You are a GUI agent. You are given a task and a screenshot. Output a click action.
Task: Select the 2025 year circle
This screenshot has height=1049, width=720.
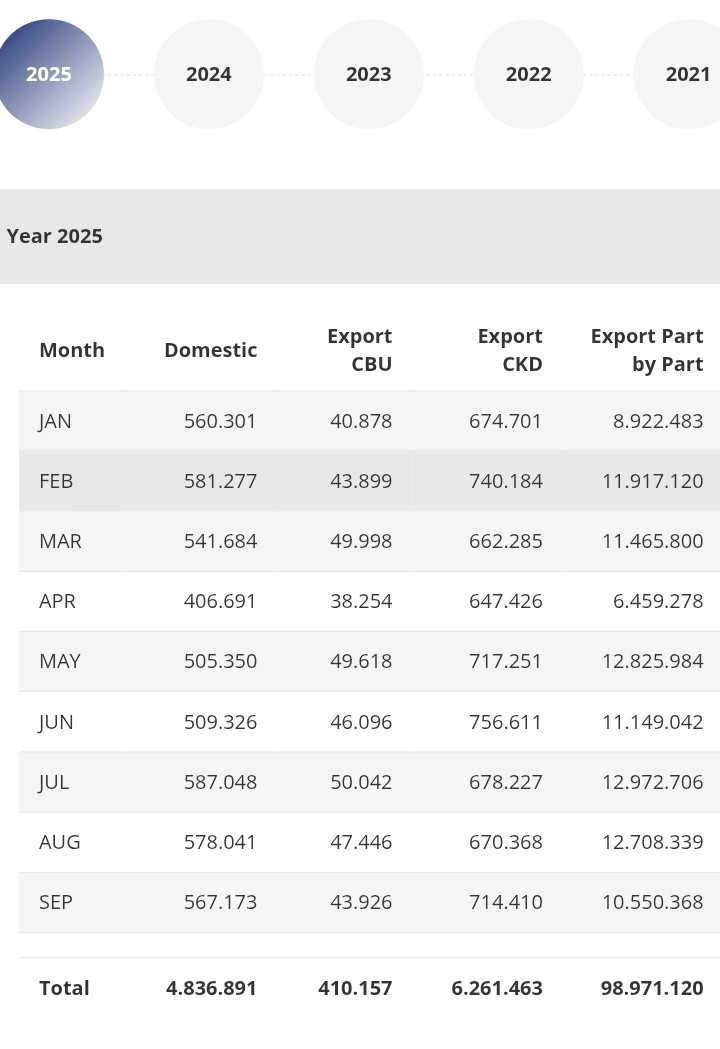49,74
